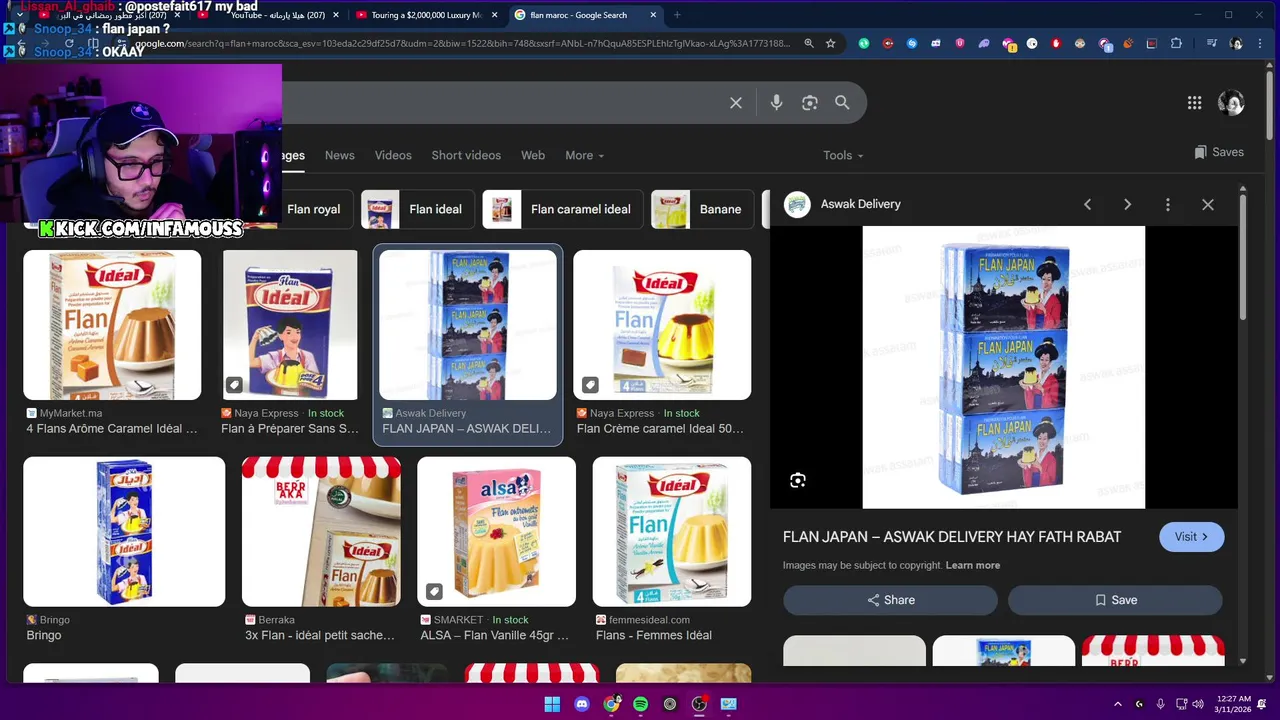Expand the More search types dropdown

pos(584,155)
